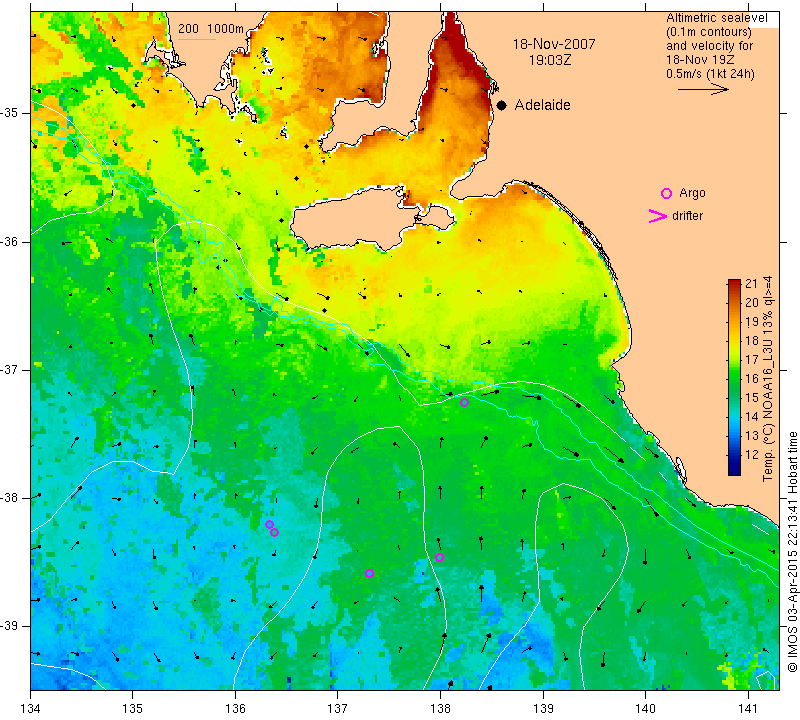The height and width of the screenshot is (720, 800).
Task: Click longitude axis label 136
Action: tap(235, 709)
